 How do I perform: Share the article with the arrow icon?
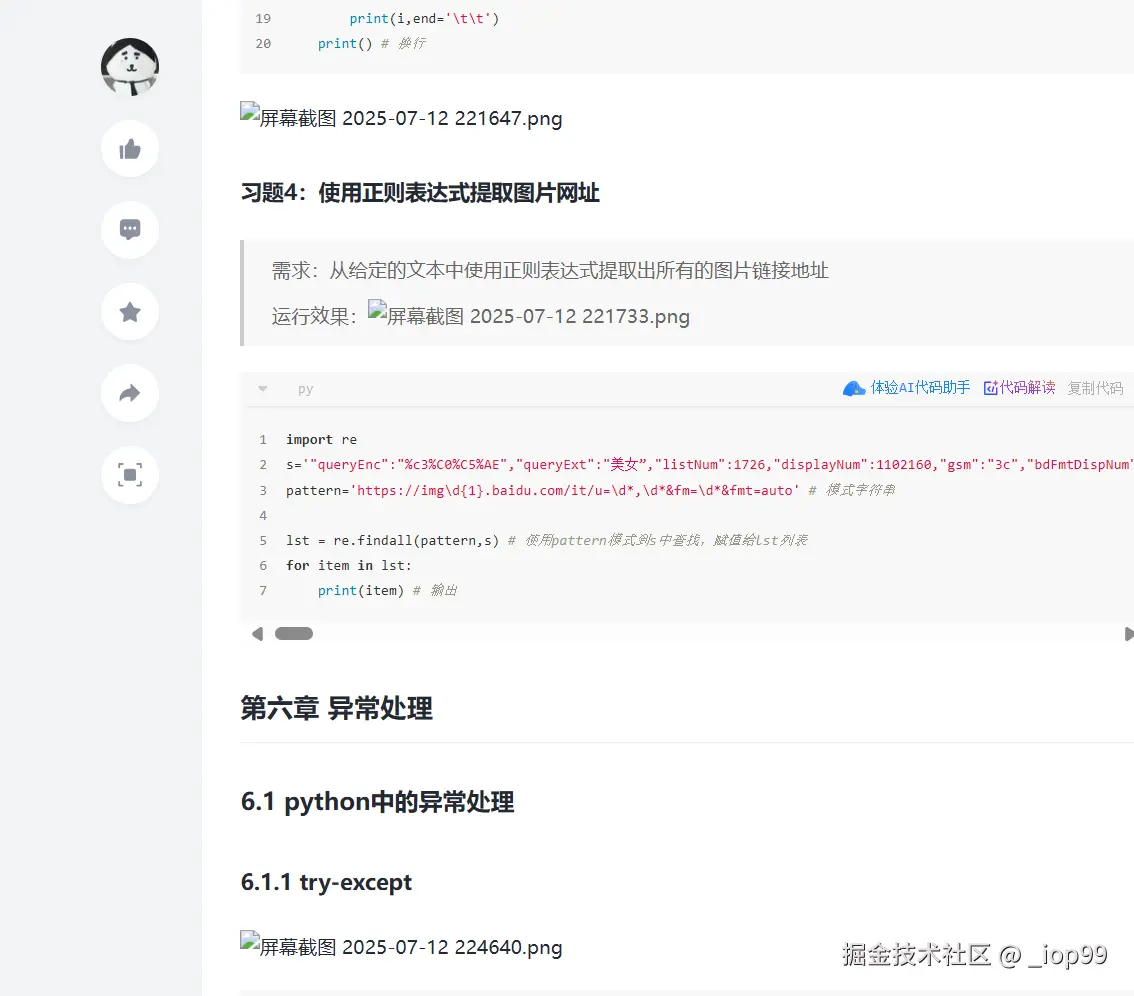point(129,393)
